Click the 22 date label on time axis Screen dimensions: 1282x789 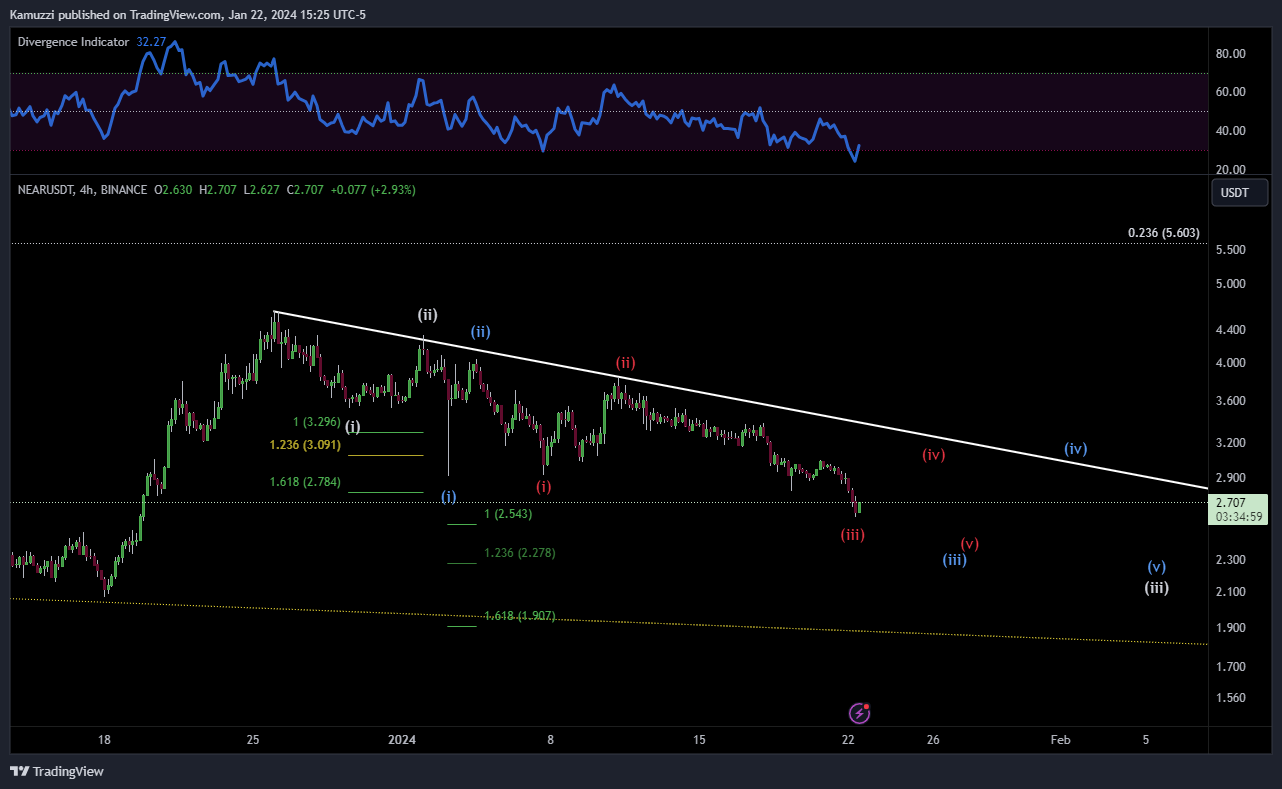[x=848, y=740]
